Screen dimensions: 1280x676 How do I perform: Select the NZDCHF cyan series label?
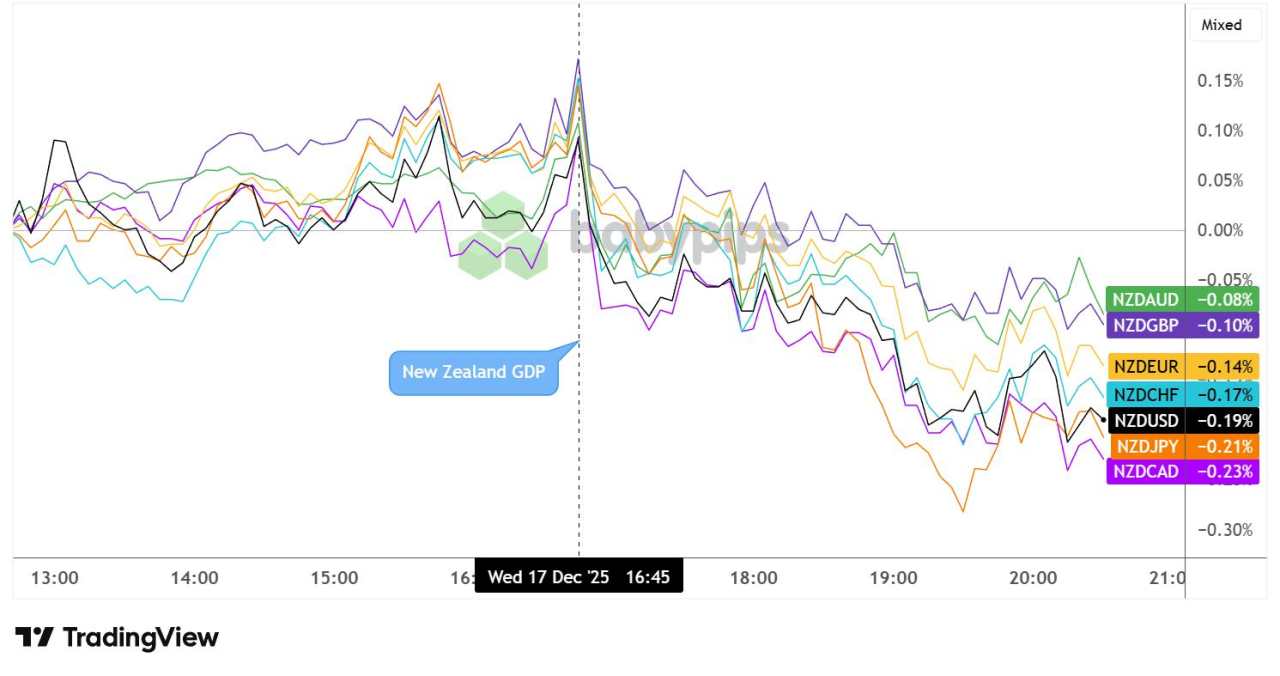point(1145,395)
